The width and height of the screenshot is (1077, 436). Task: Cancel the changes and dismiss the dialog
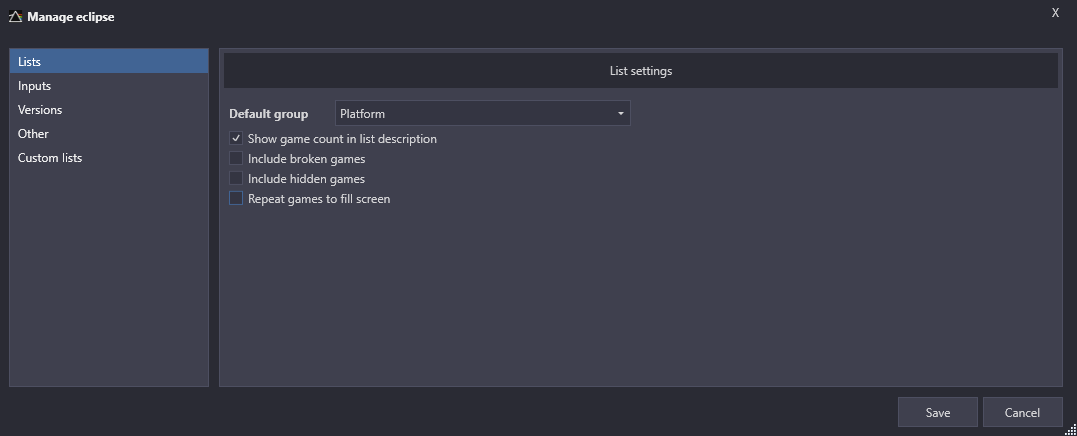pos(1022,412)
